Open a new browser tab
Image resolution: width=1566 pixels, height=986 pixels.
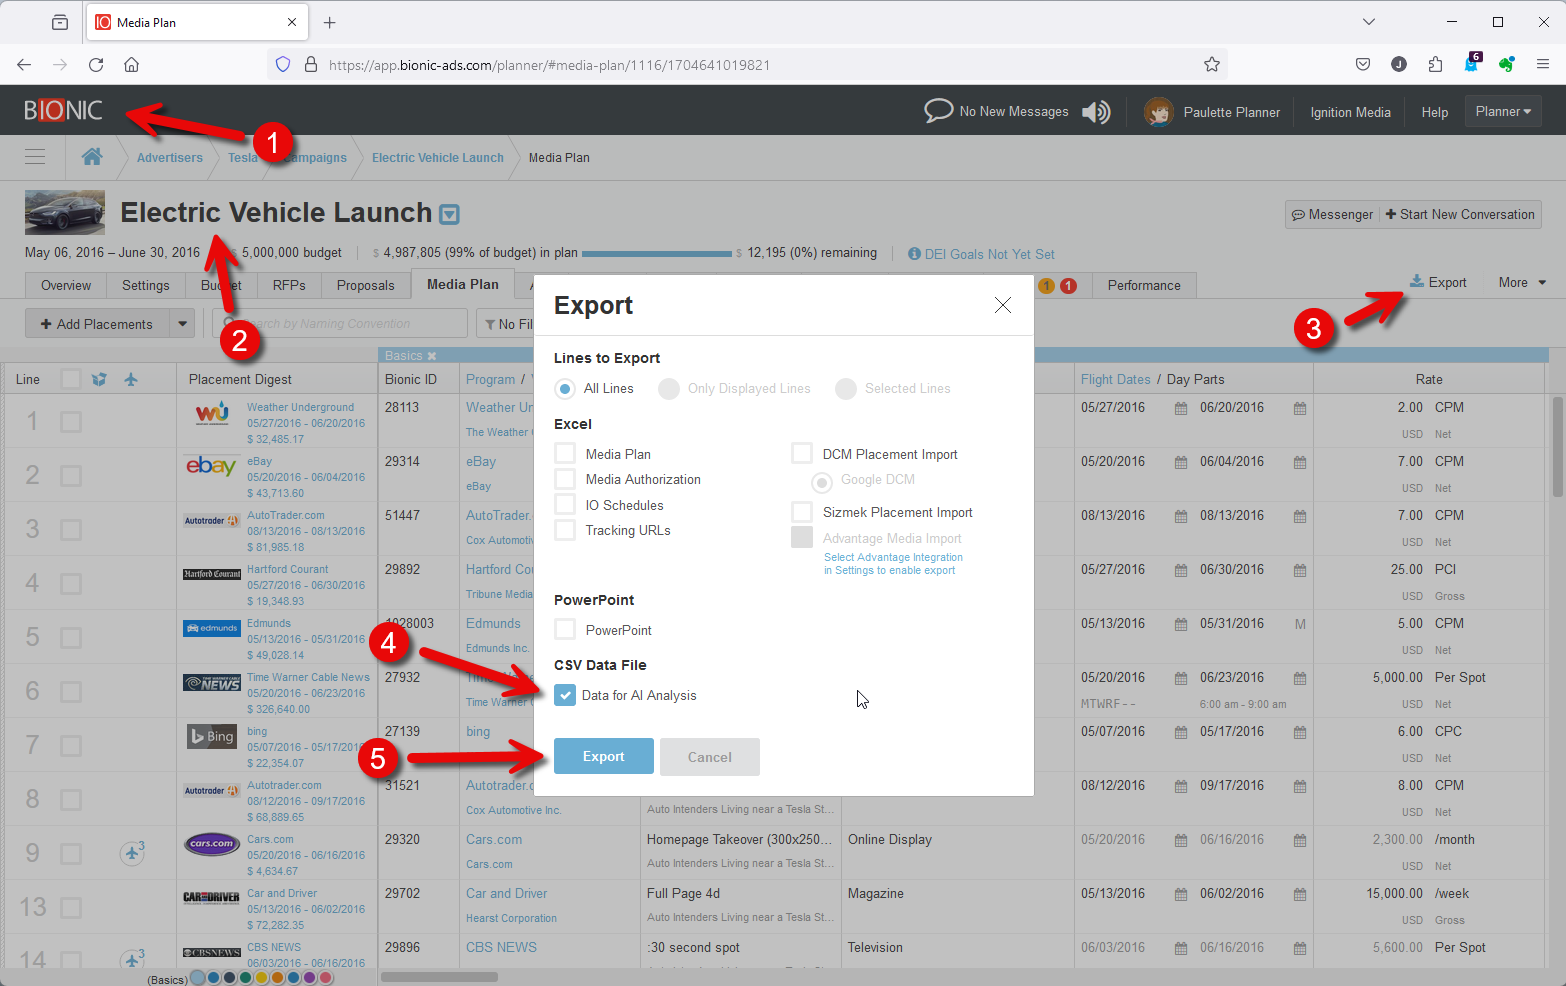pos(330,22)
